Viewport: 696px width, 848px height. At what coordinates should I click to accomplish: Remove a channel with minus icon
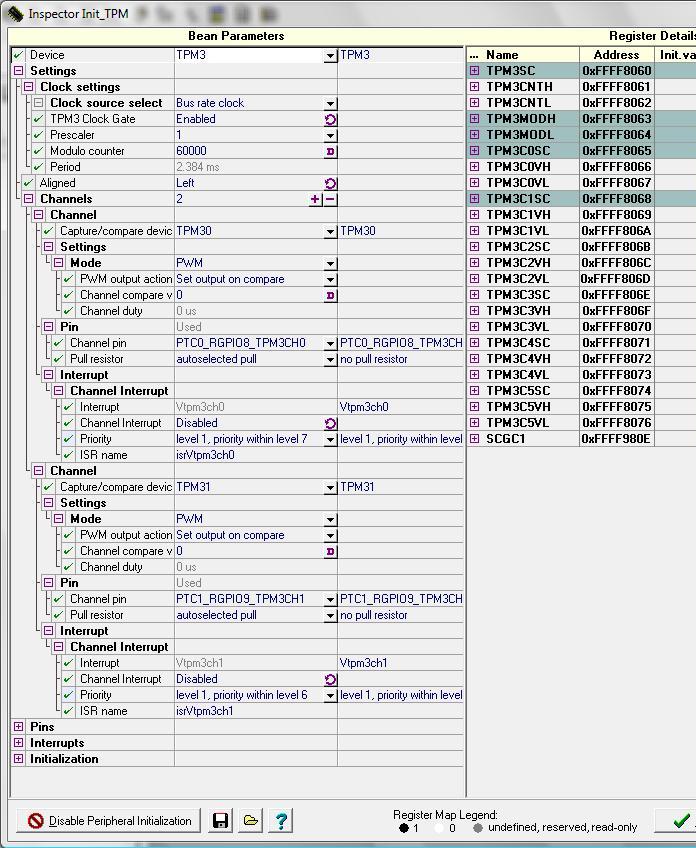[x=330, y=199]
